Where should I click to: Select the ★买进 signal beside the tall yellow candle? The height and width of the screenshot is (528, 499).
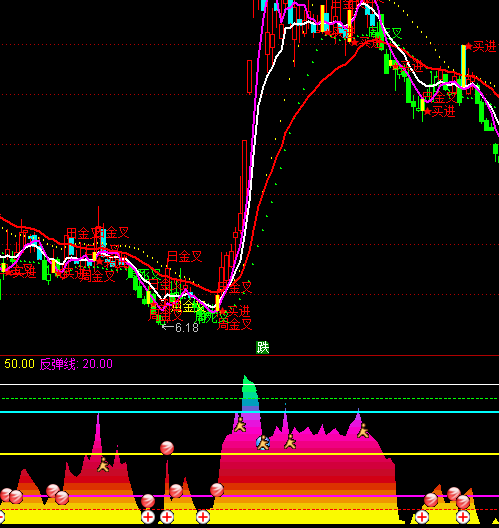coord(481,47)
